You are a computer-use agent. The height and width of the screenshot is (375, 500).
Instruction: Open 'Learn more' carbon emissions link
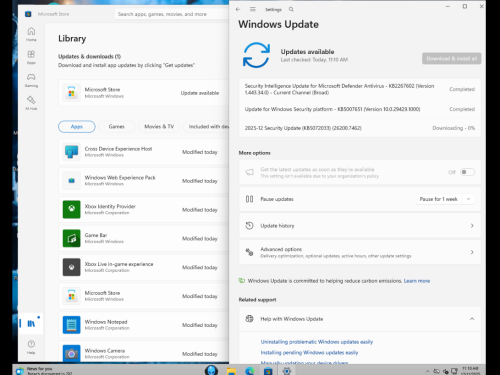(417, 281)
